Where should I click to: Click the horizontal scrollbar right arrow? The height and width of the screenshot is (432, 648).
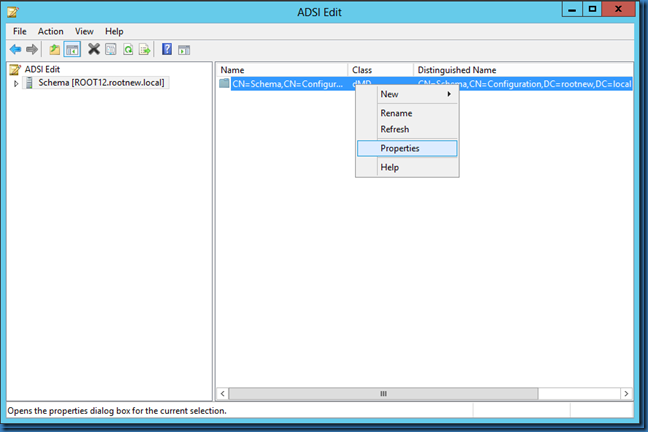(x=627, y=394)
